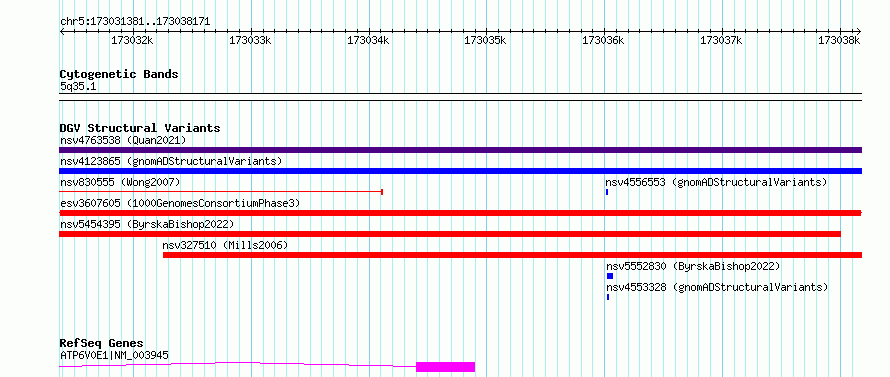
Task: Click the nsv830555 Wong2007 thin red variant line
Action: [221, 192]
